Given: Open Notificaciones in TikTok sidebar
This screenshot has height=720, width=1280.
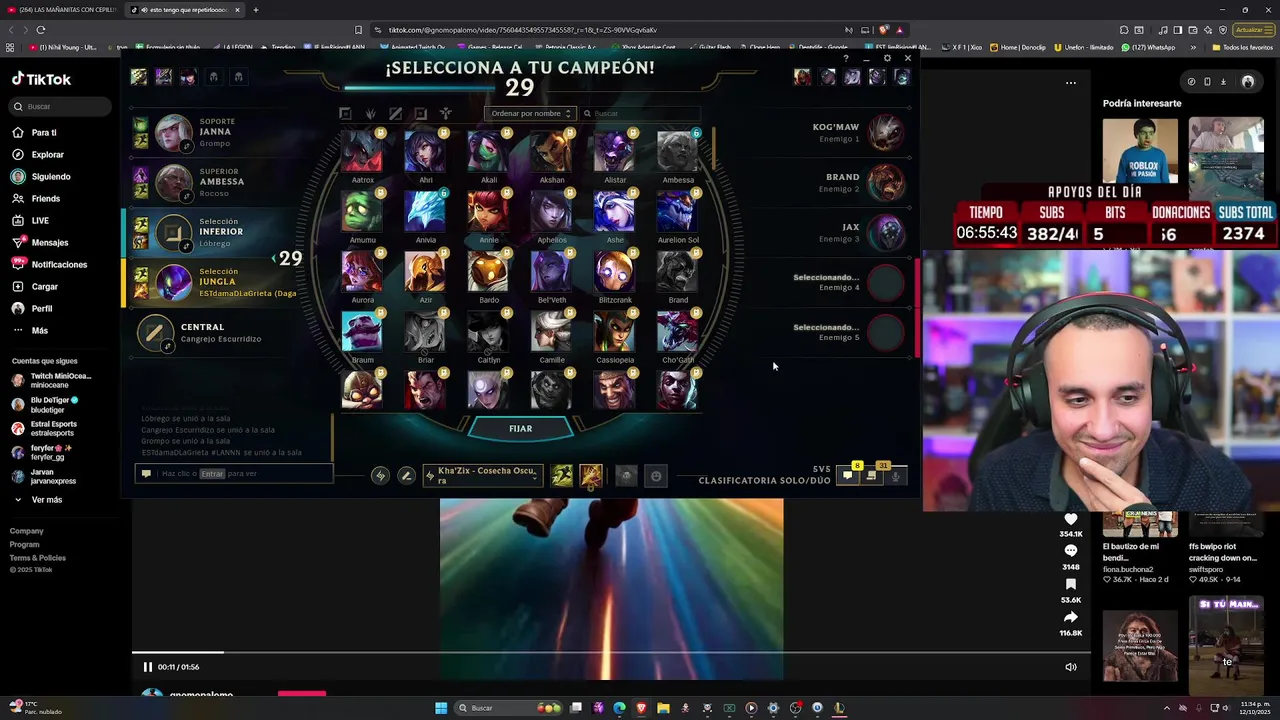Looking at the screenshot, I should pos(59,264).
